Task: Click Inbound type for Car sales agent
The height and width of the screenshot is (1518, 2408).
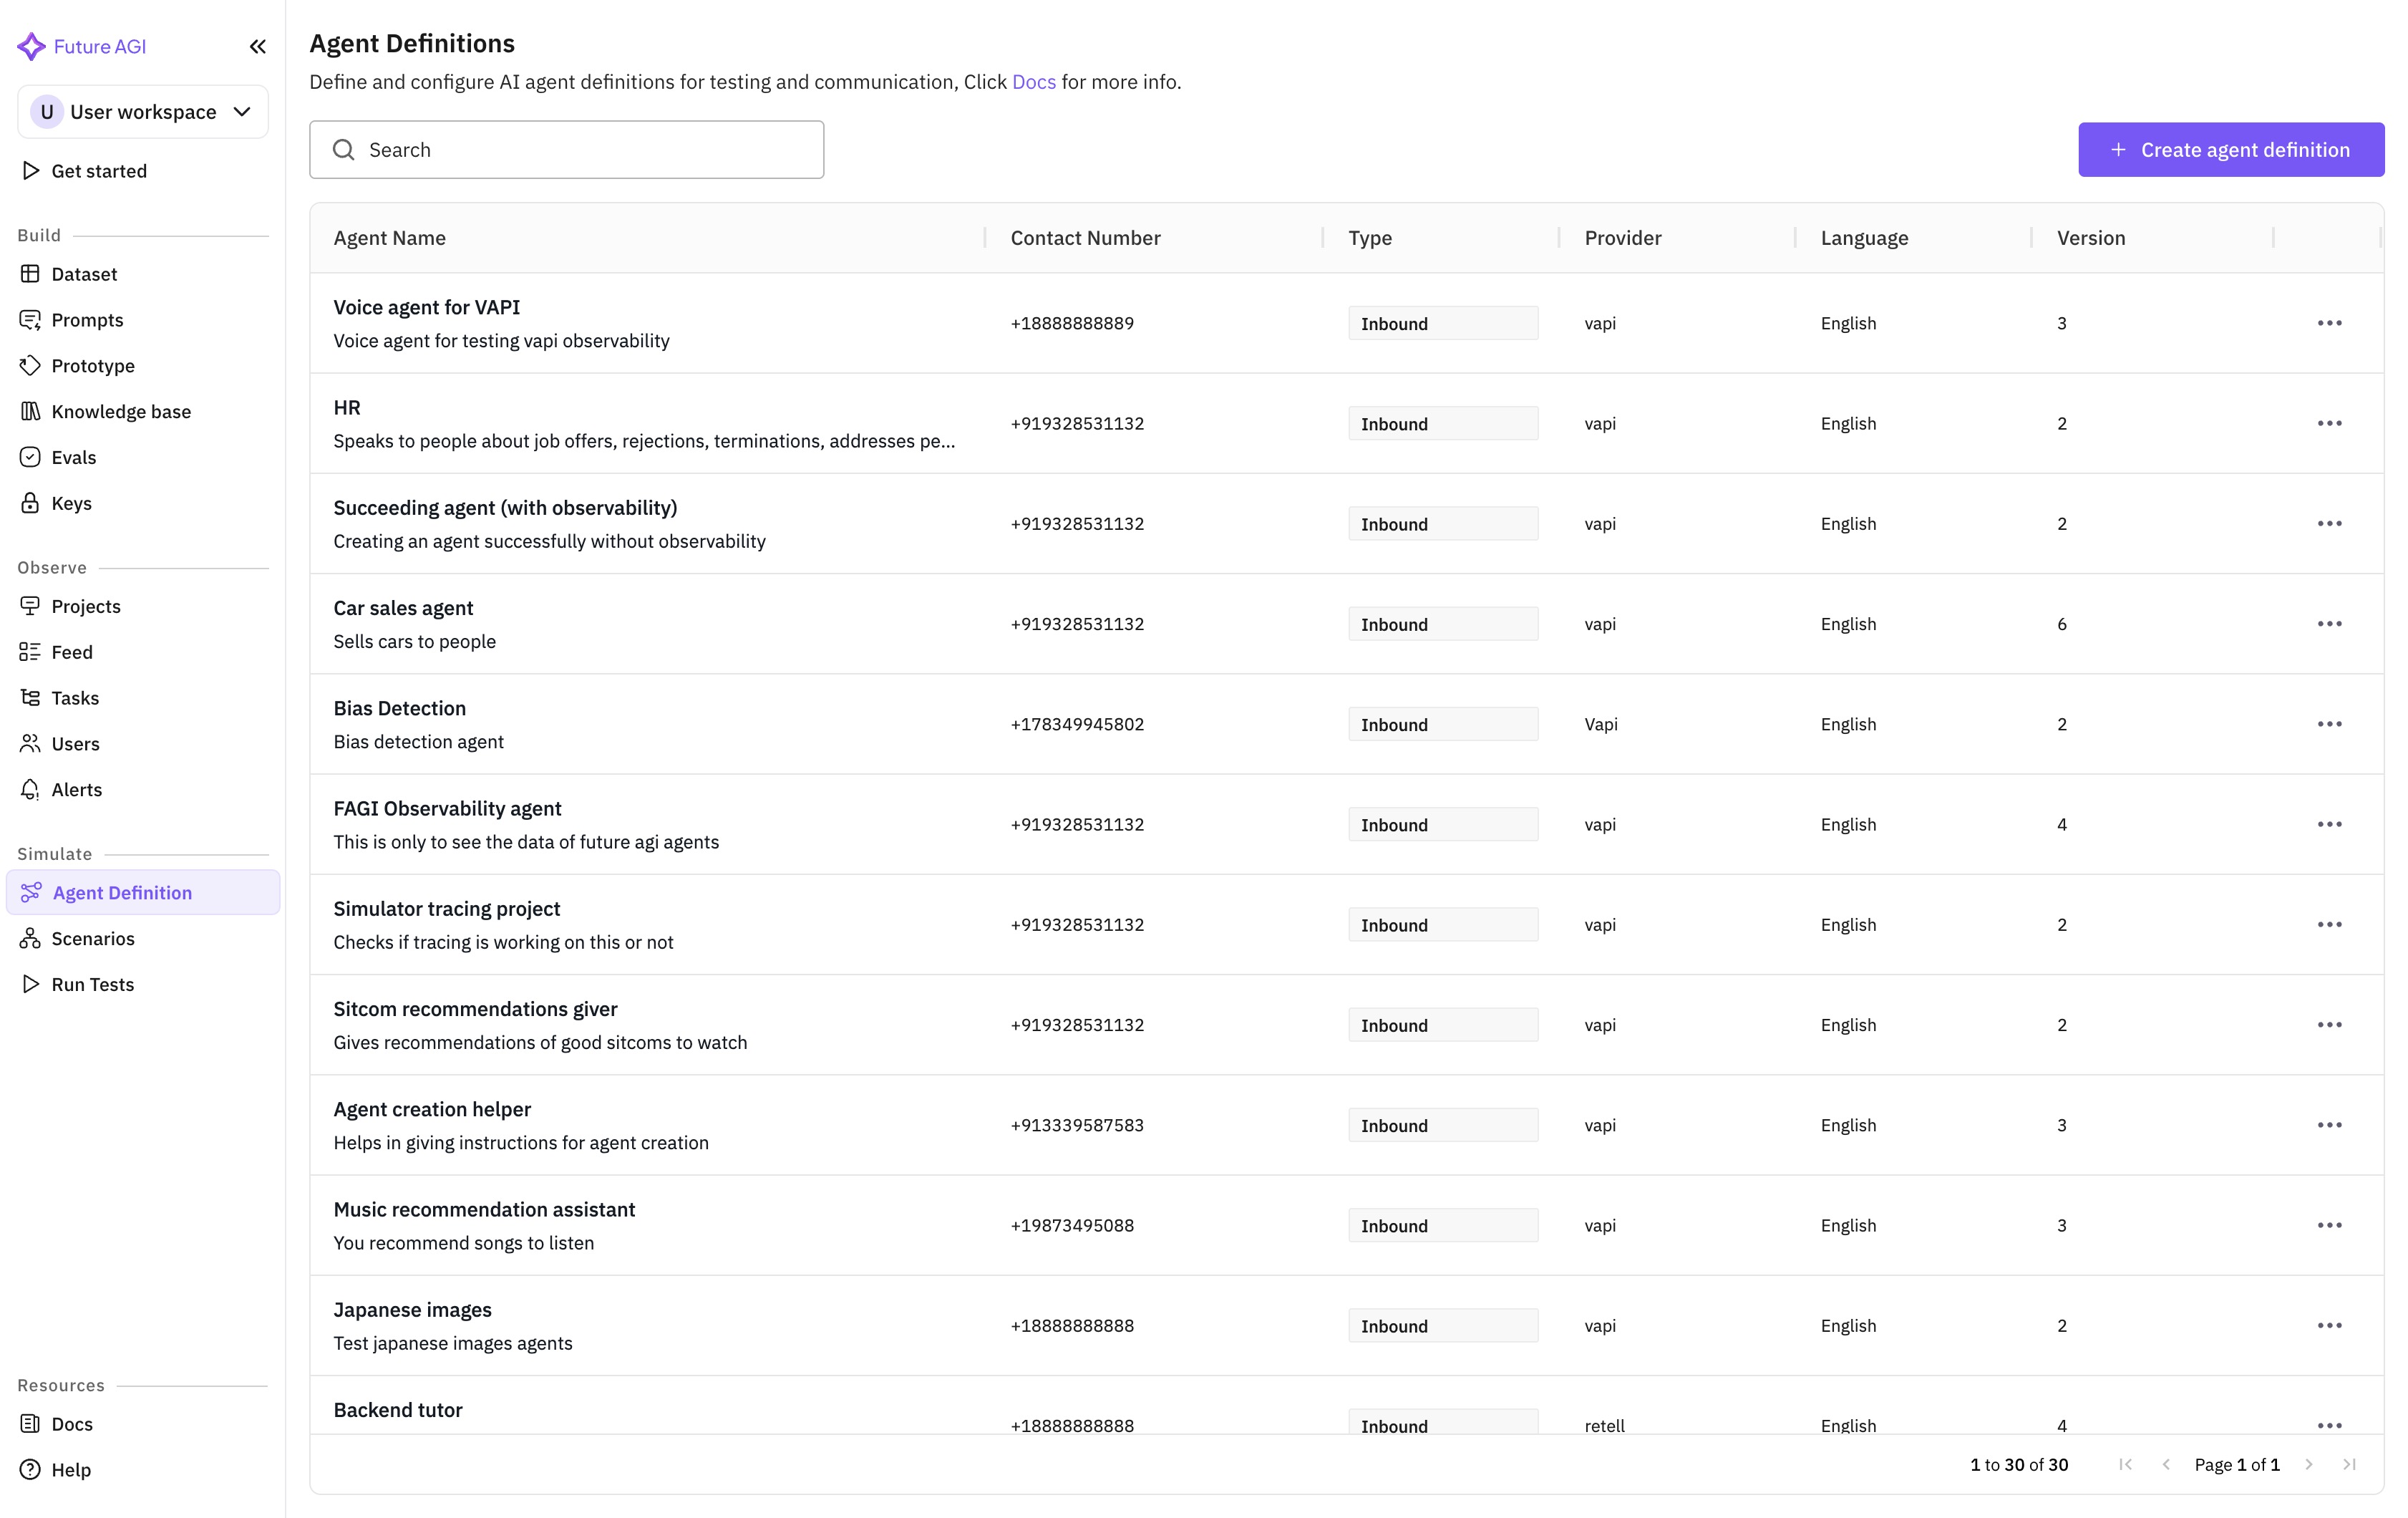Action: 1443,623
